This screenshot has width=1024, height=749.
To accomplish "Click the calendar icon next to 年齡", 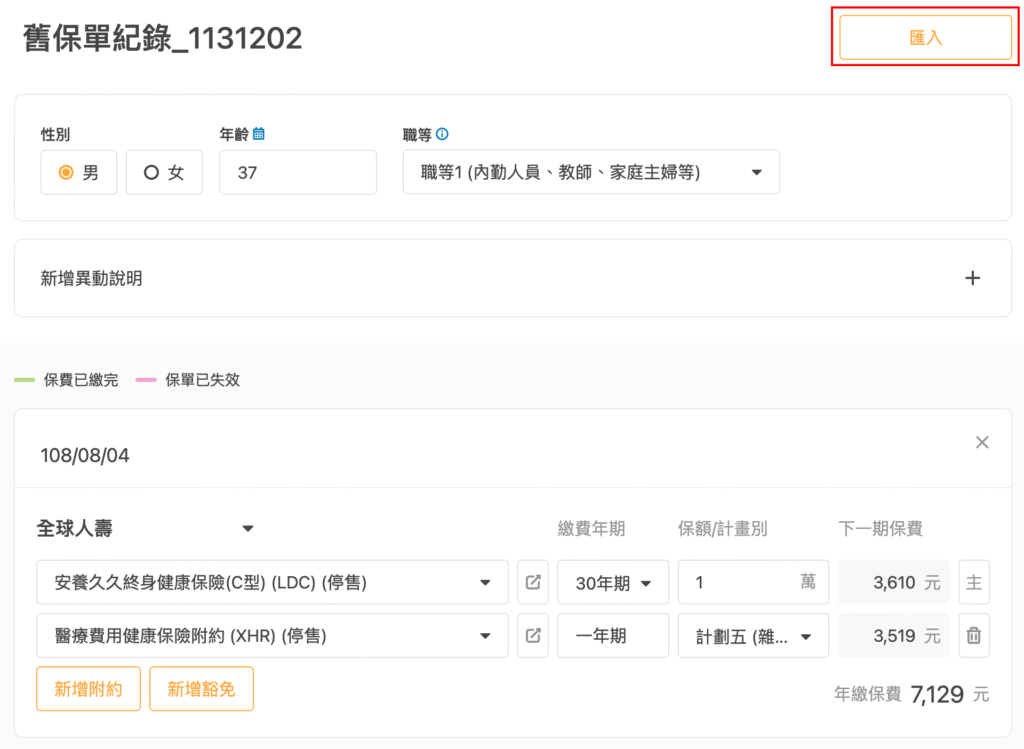I will [258, 133].
